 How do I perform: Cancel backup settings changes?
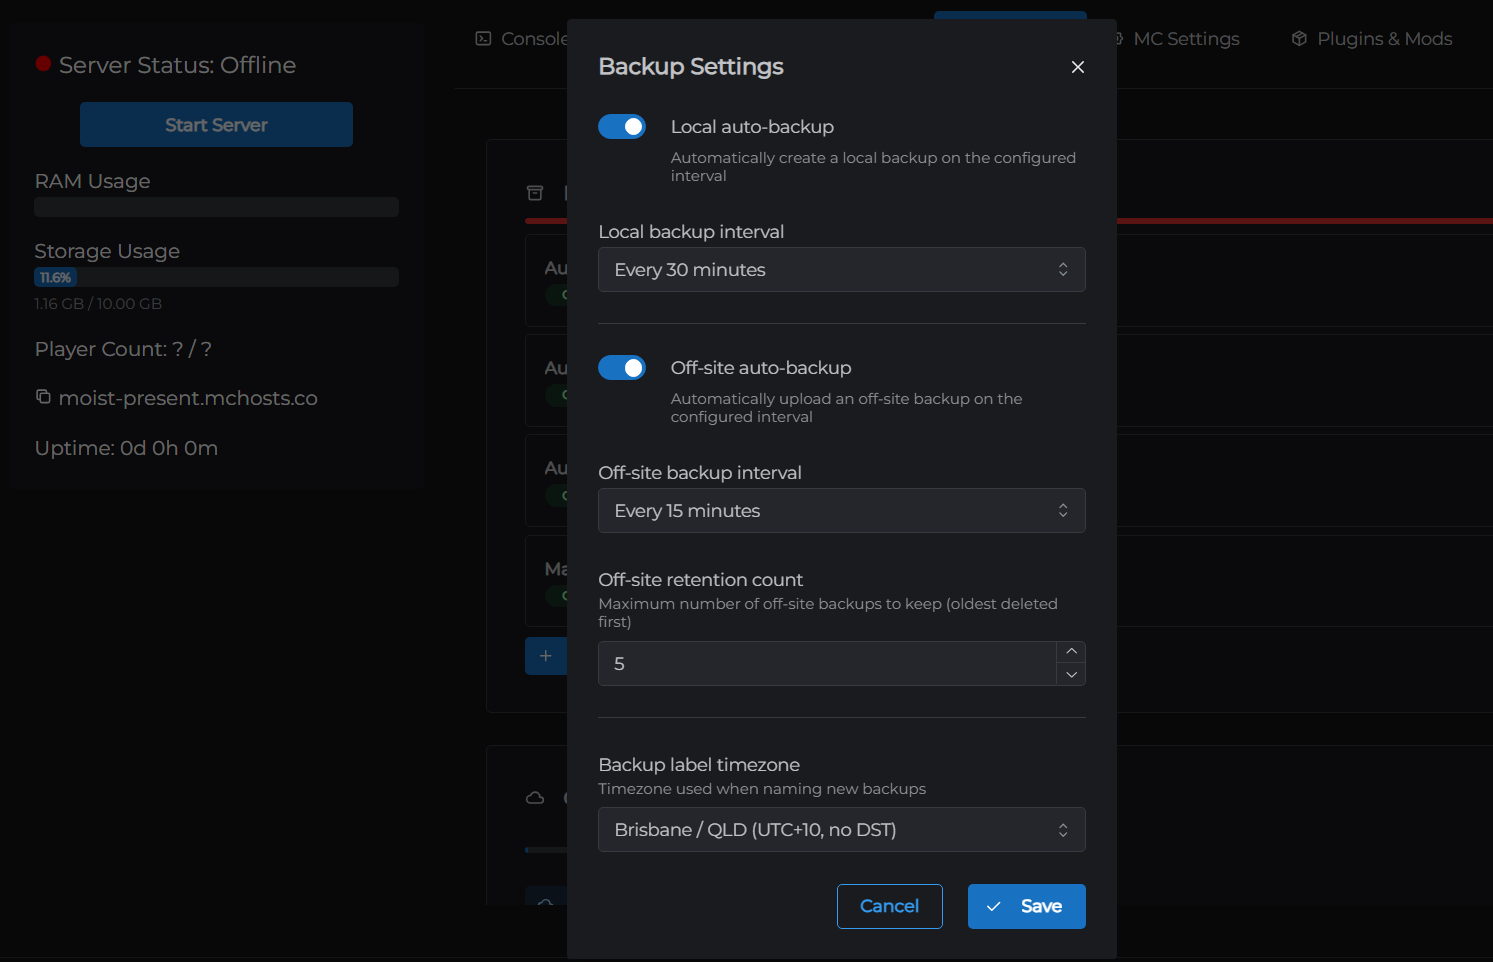coord(889,906)
